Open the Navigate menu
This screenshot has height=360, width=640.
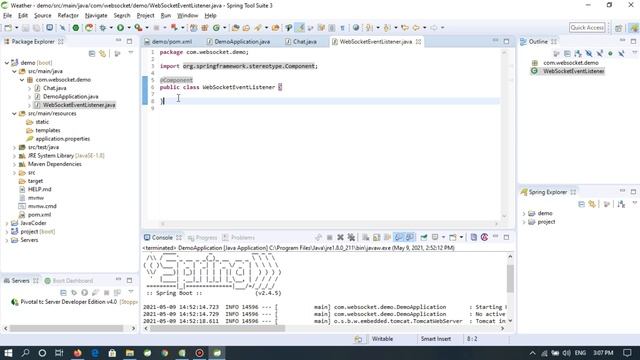click(96, 16)
